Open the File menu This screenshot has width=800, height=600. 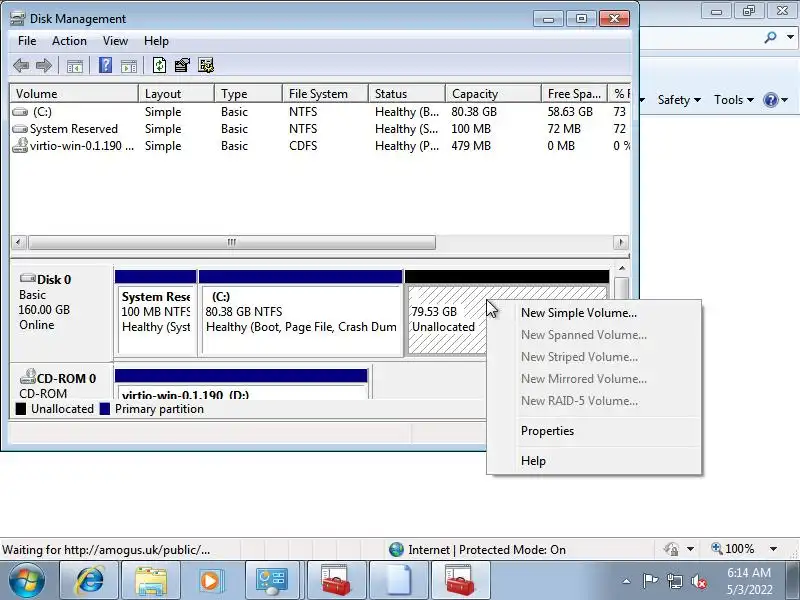pos(27,41)
